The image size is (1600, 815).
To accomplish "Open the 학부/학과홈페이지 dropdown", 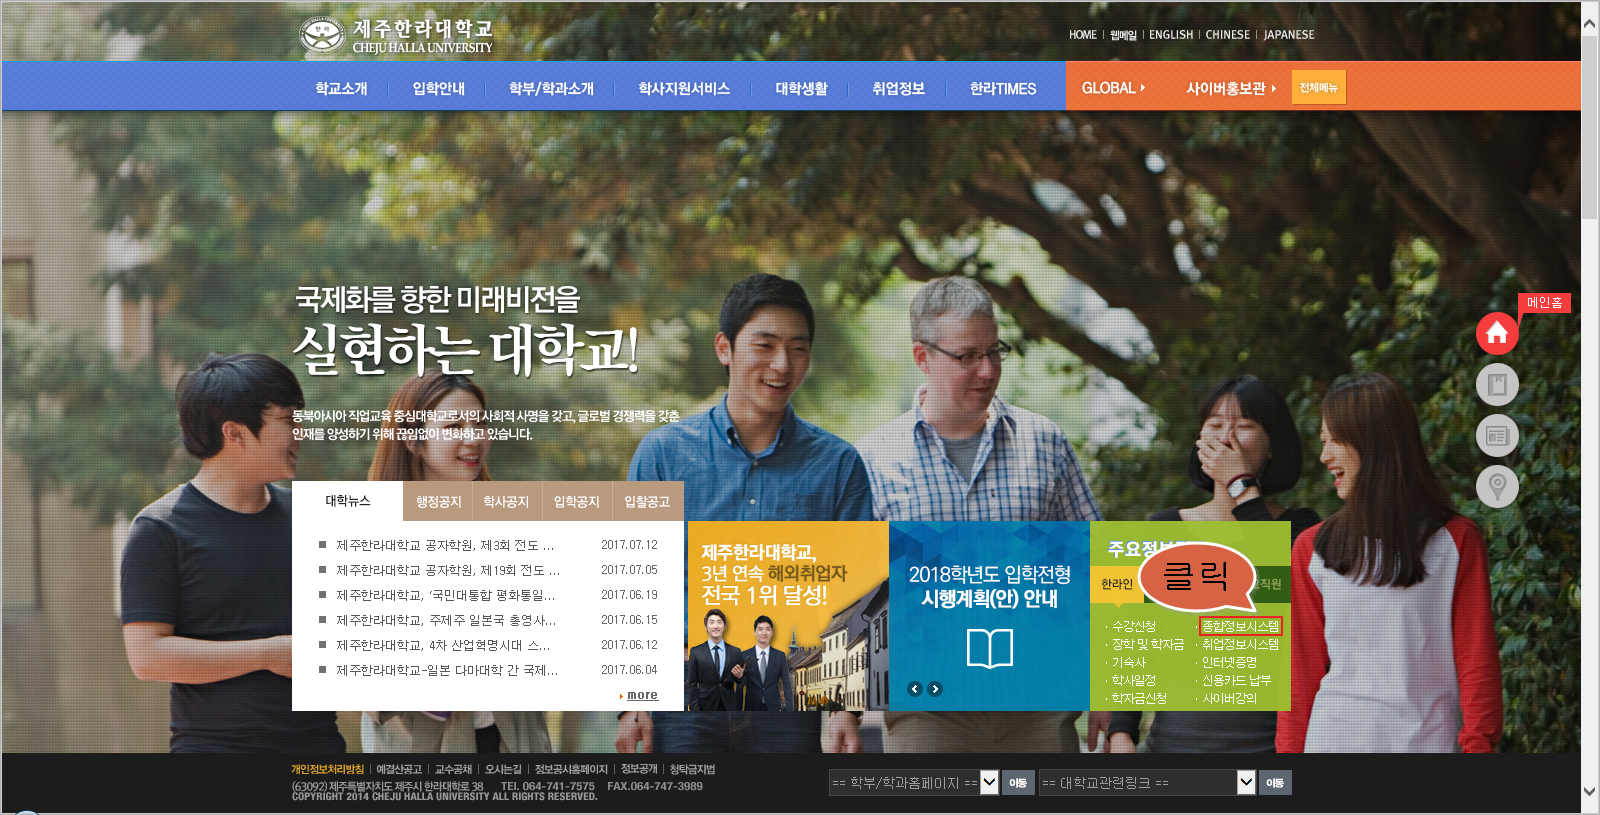I will pyautogui.click(x=914, y=782).
